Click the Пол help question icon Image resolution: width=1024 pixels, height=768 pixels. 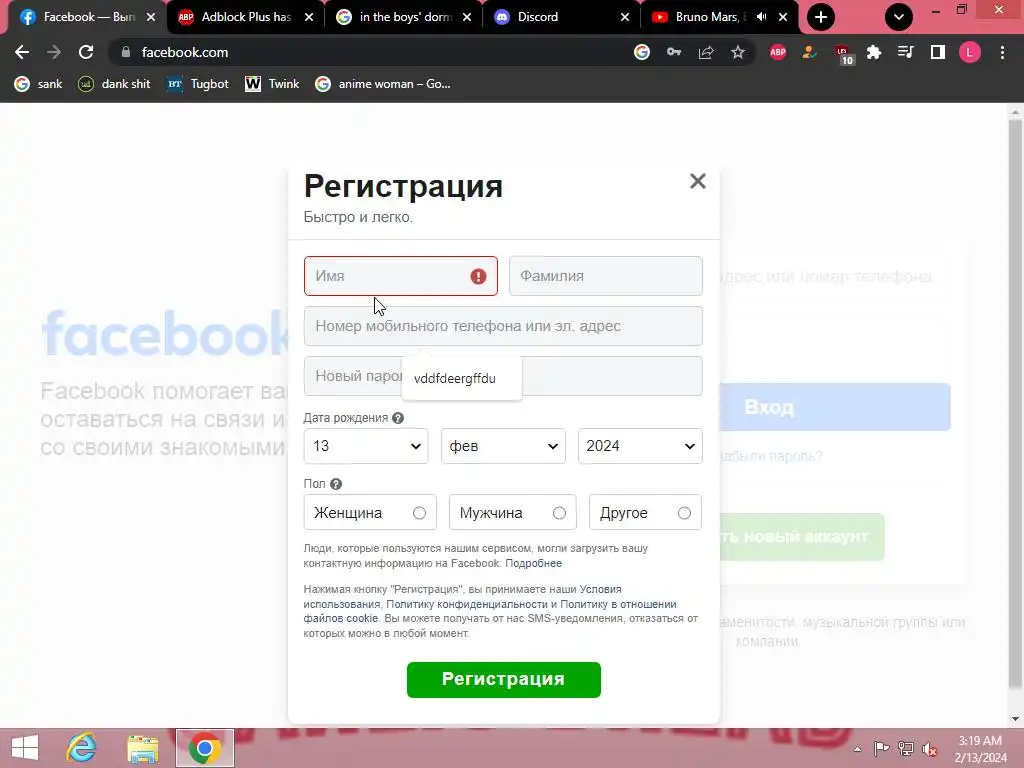coord(336,484)
